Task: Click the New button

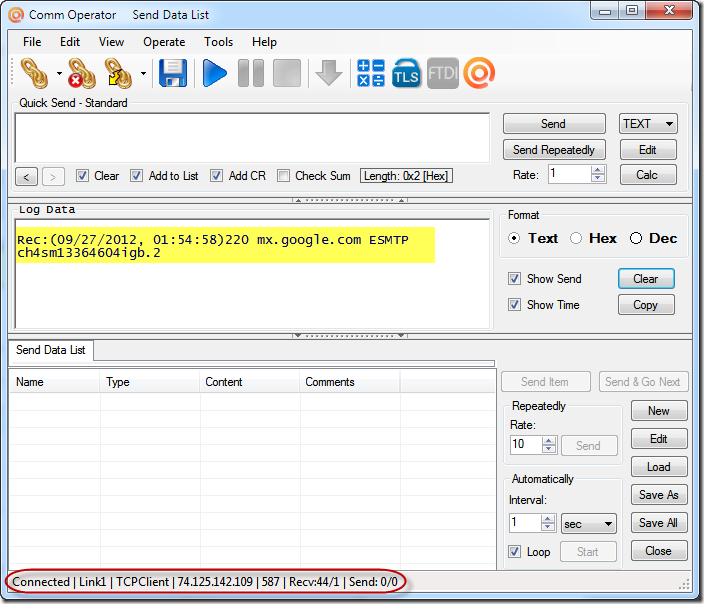Action: pyautogui.click(x=659, y=411)
